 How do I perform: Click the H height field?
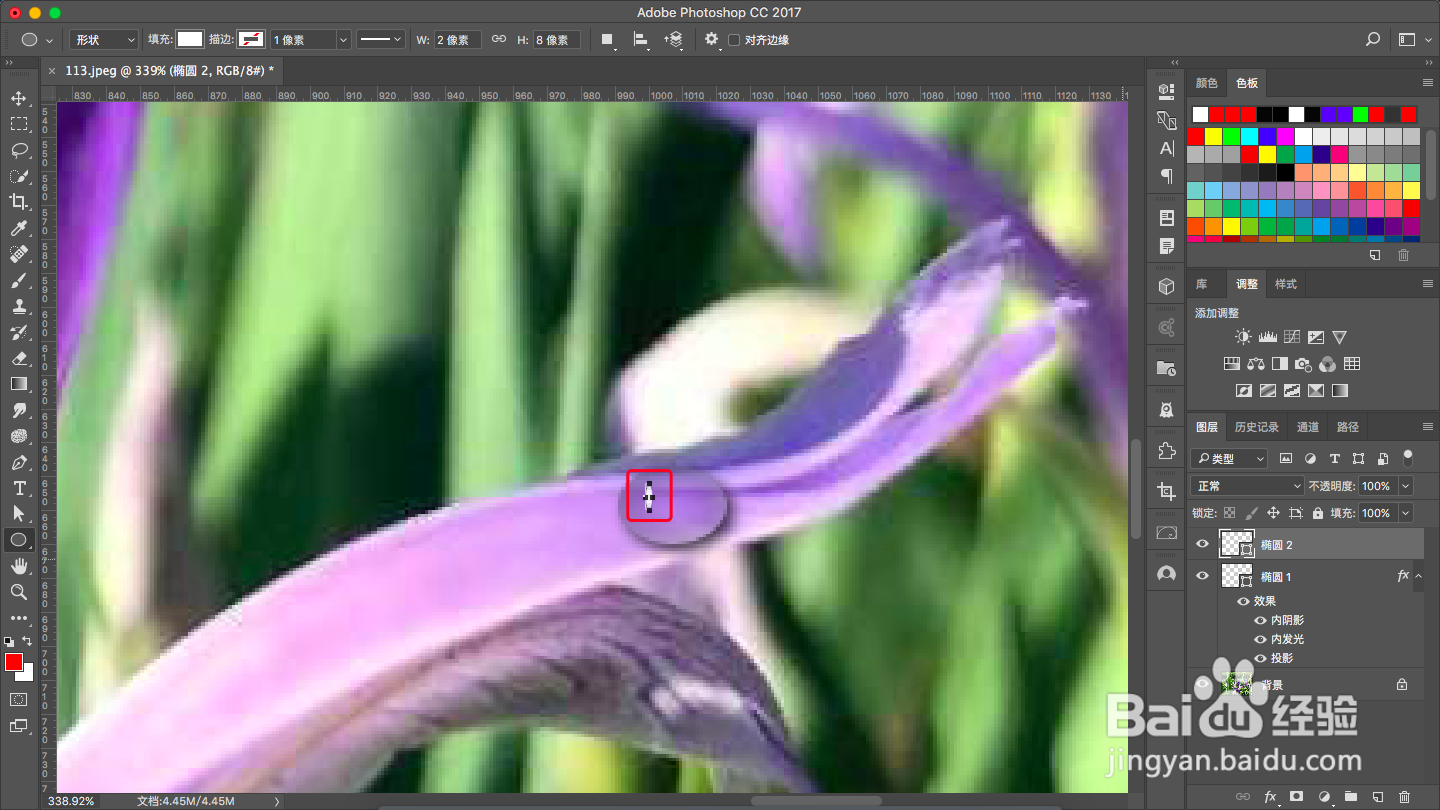click(x=556, y=40)
